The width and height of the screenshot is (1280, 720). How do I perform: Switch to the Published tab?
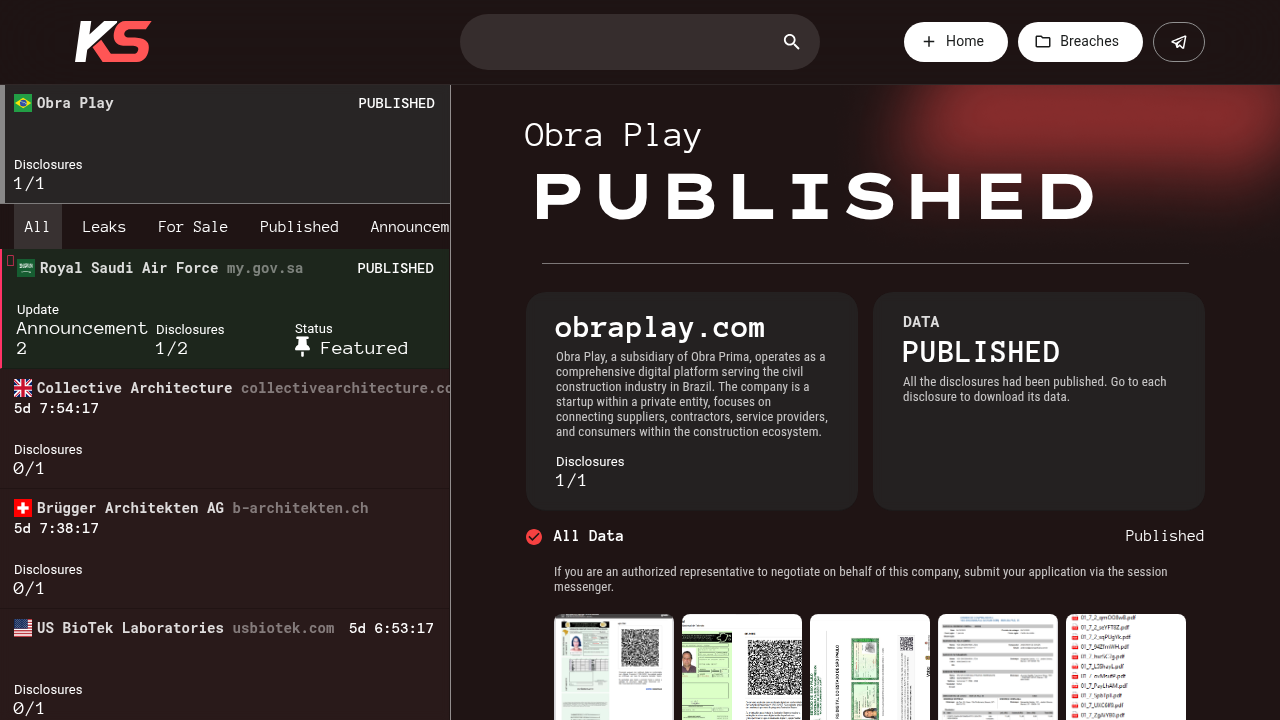pyautogui.click(x=299, y=227)
